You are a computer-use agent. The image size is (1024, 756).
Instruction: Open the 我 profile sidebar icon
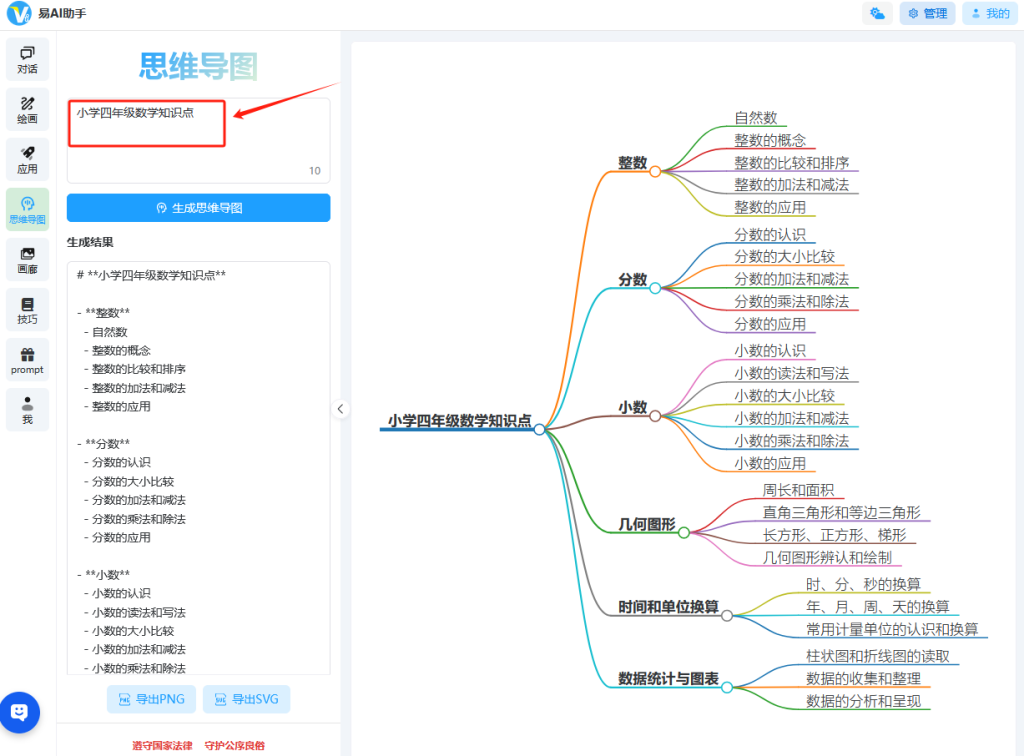point(27,410)
